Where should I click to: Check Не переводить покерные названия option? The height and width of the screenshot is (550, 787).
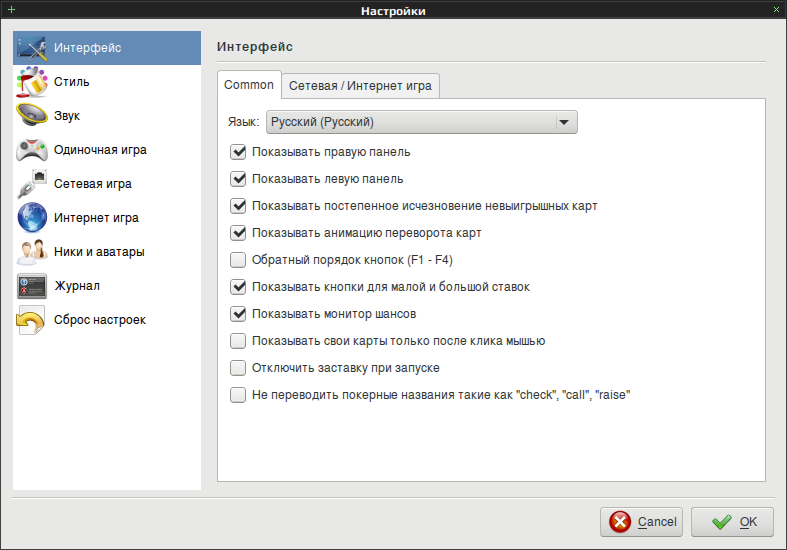click(238, 394)
